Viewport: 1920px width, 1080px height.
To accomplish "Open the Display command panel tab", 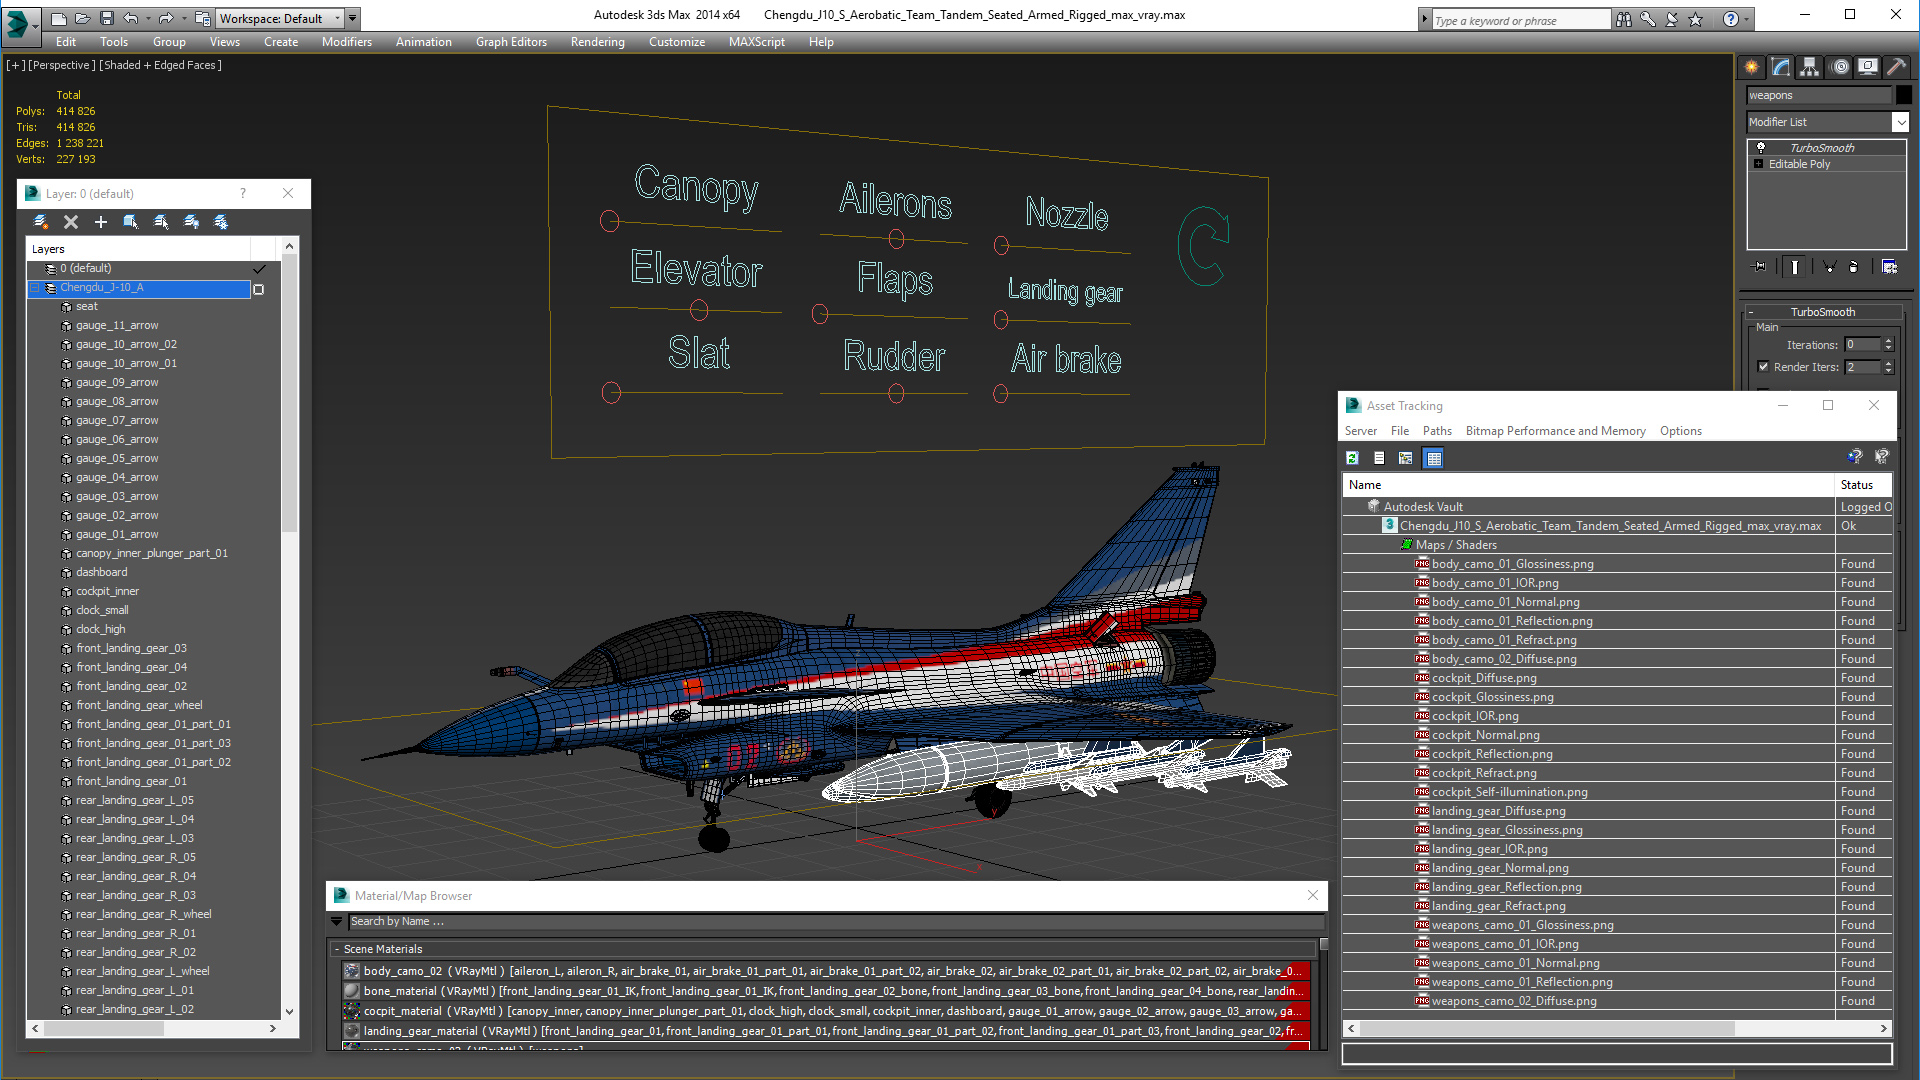I will [x=1867, y=67].
